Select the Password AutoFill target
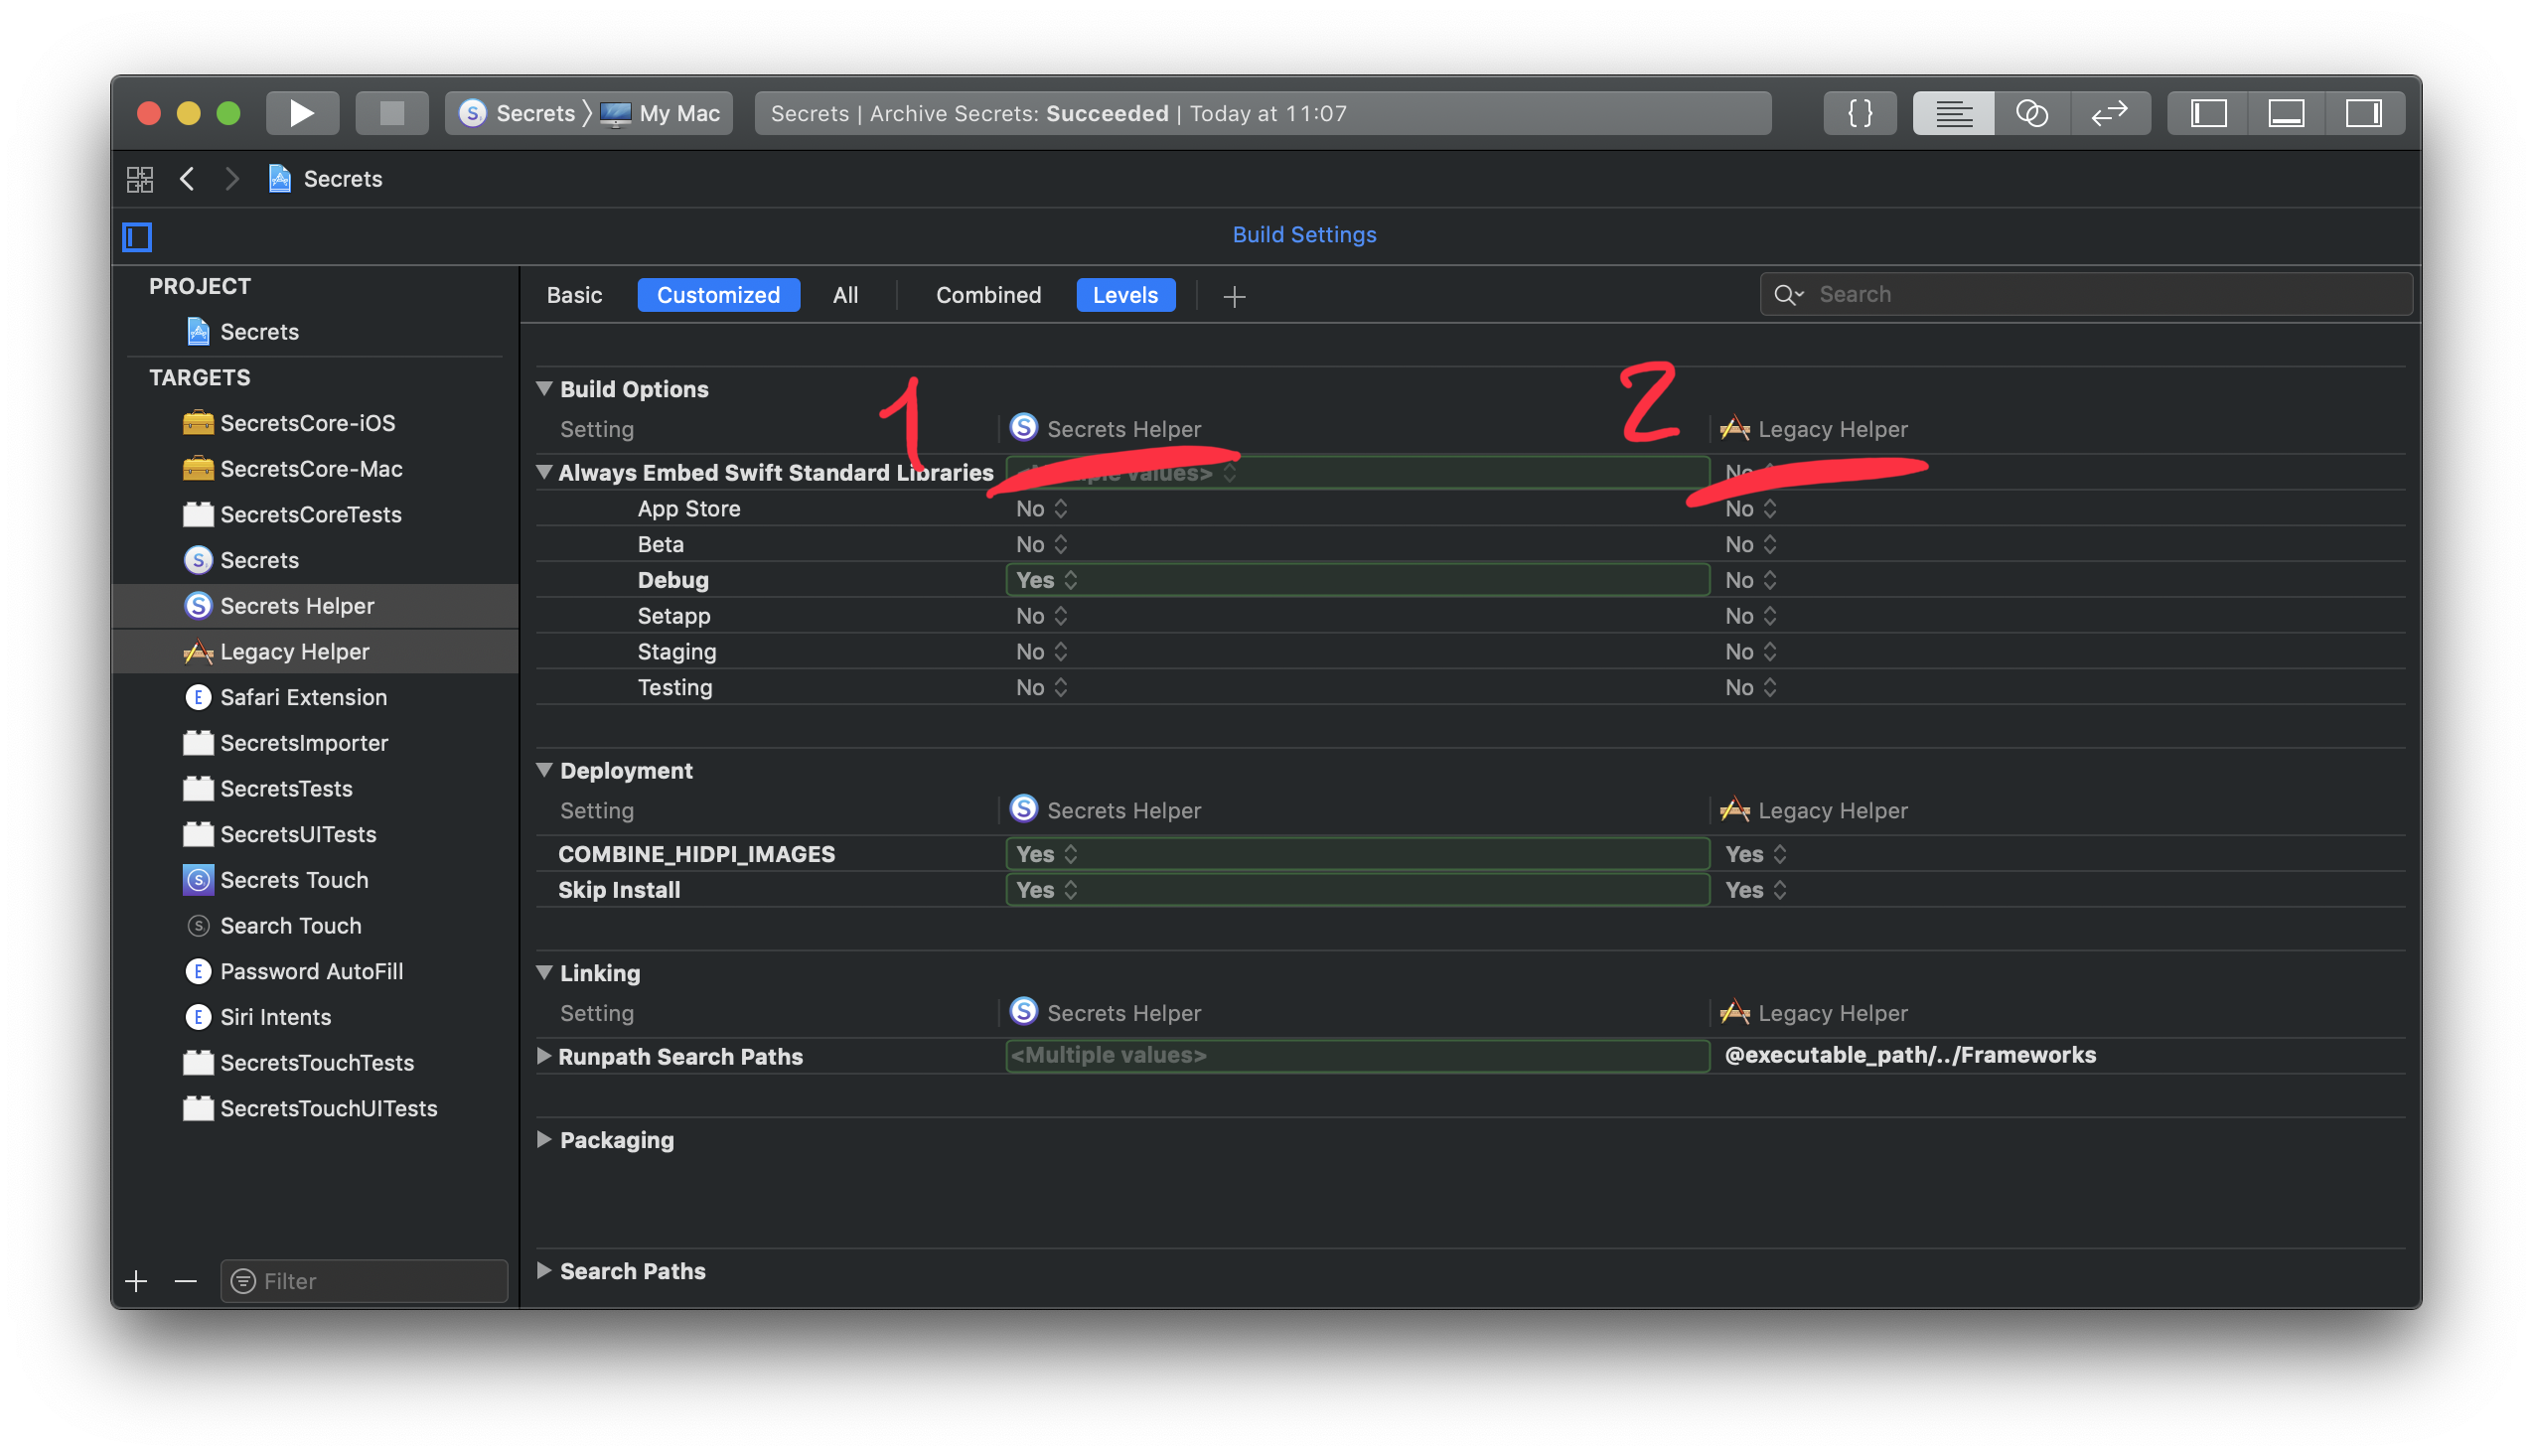This screenshot has height=1456, width=2533. tap(311, 970)
